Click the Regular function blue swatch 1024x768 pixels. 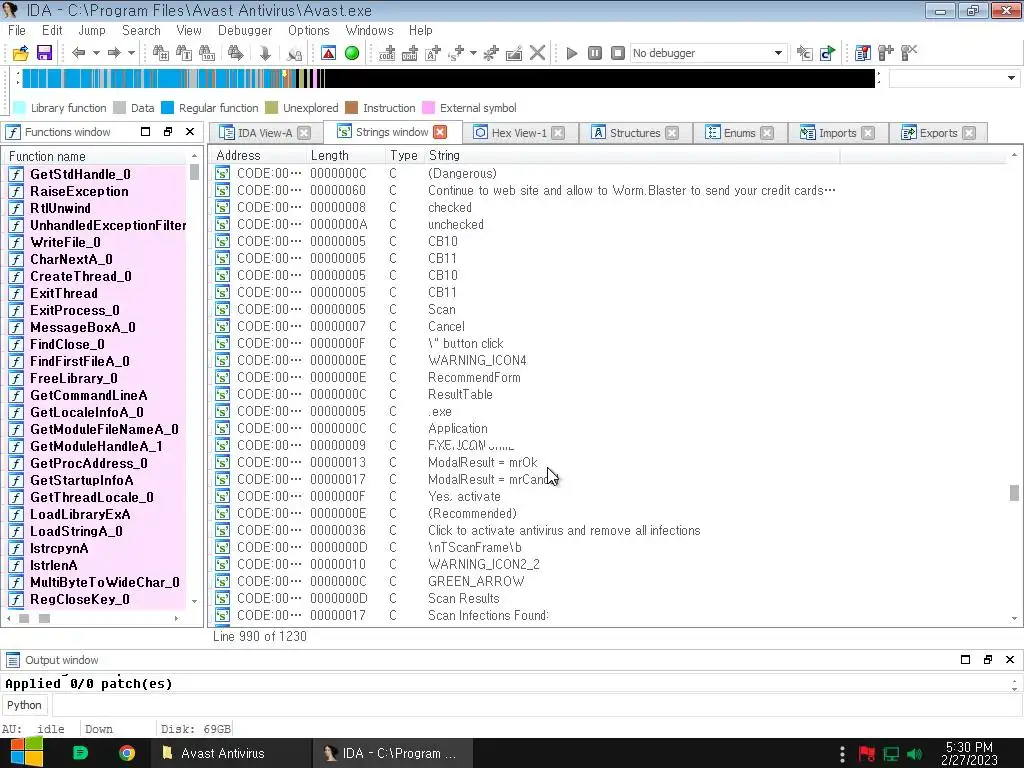[168, 108]
